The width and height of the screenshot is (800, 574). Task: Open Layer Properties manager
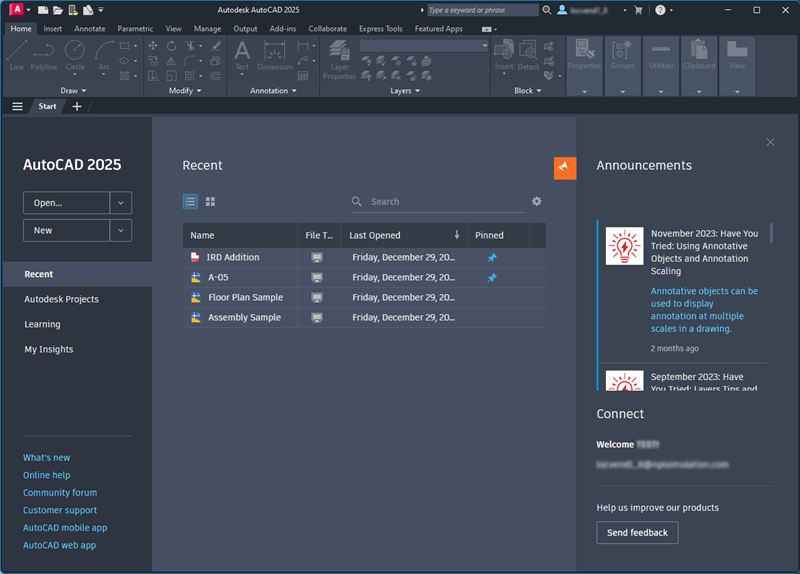pyautogui.click(x=339, y=60)
